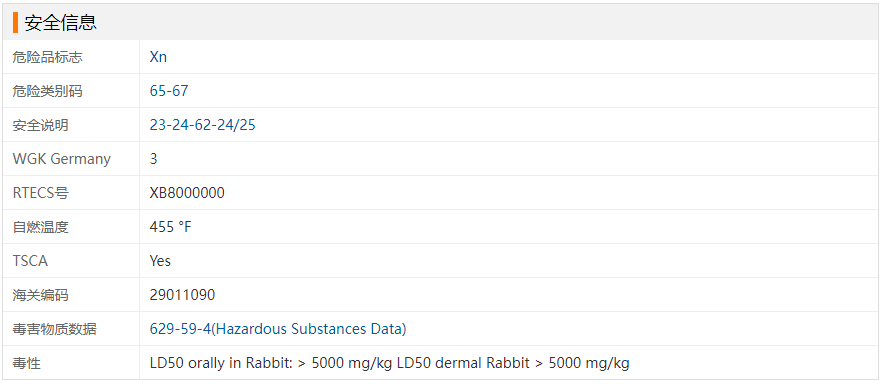Click the 安全信息 section heading

pyautogui.click(x=61, y=23)
